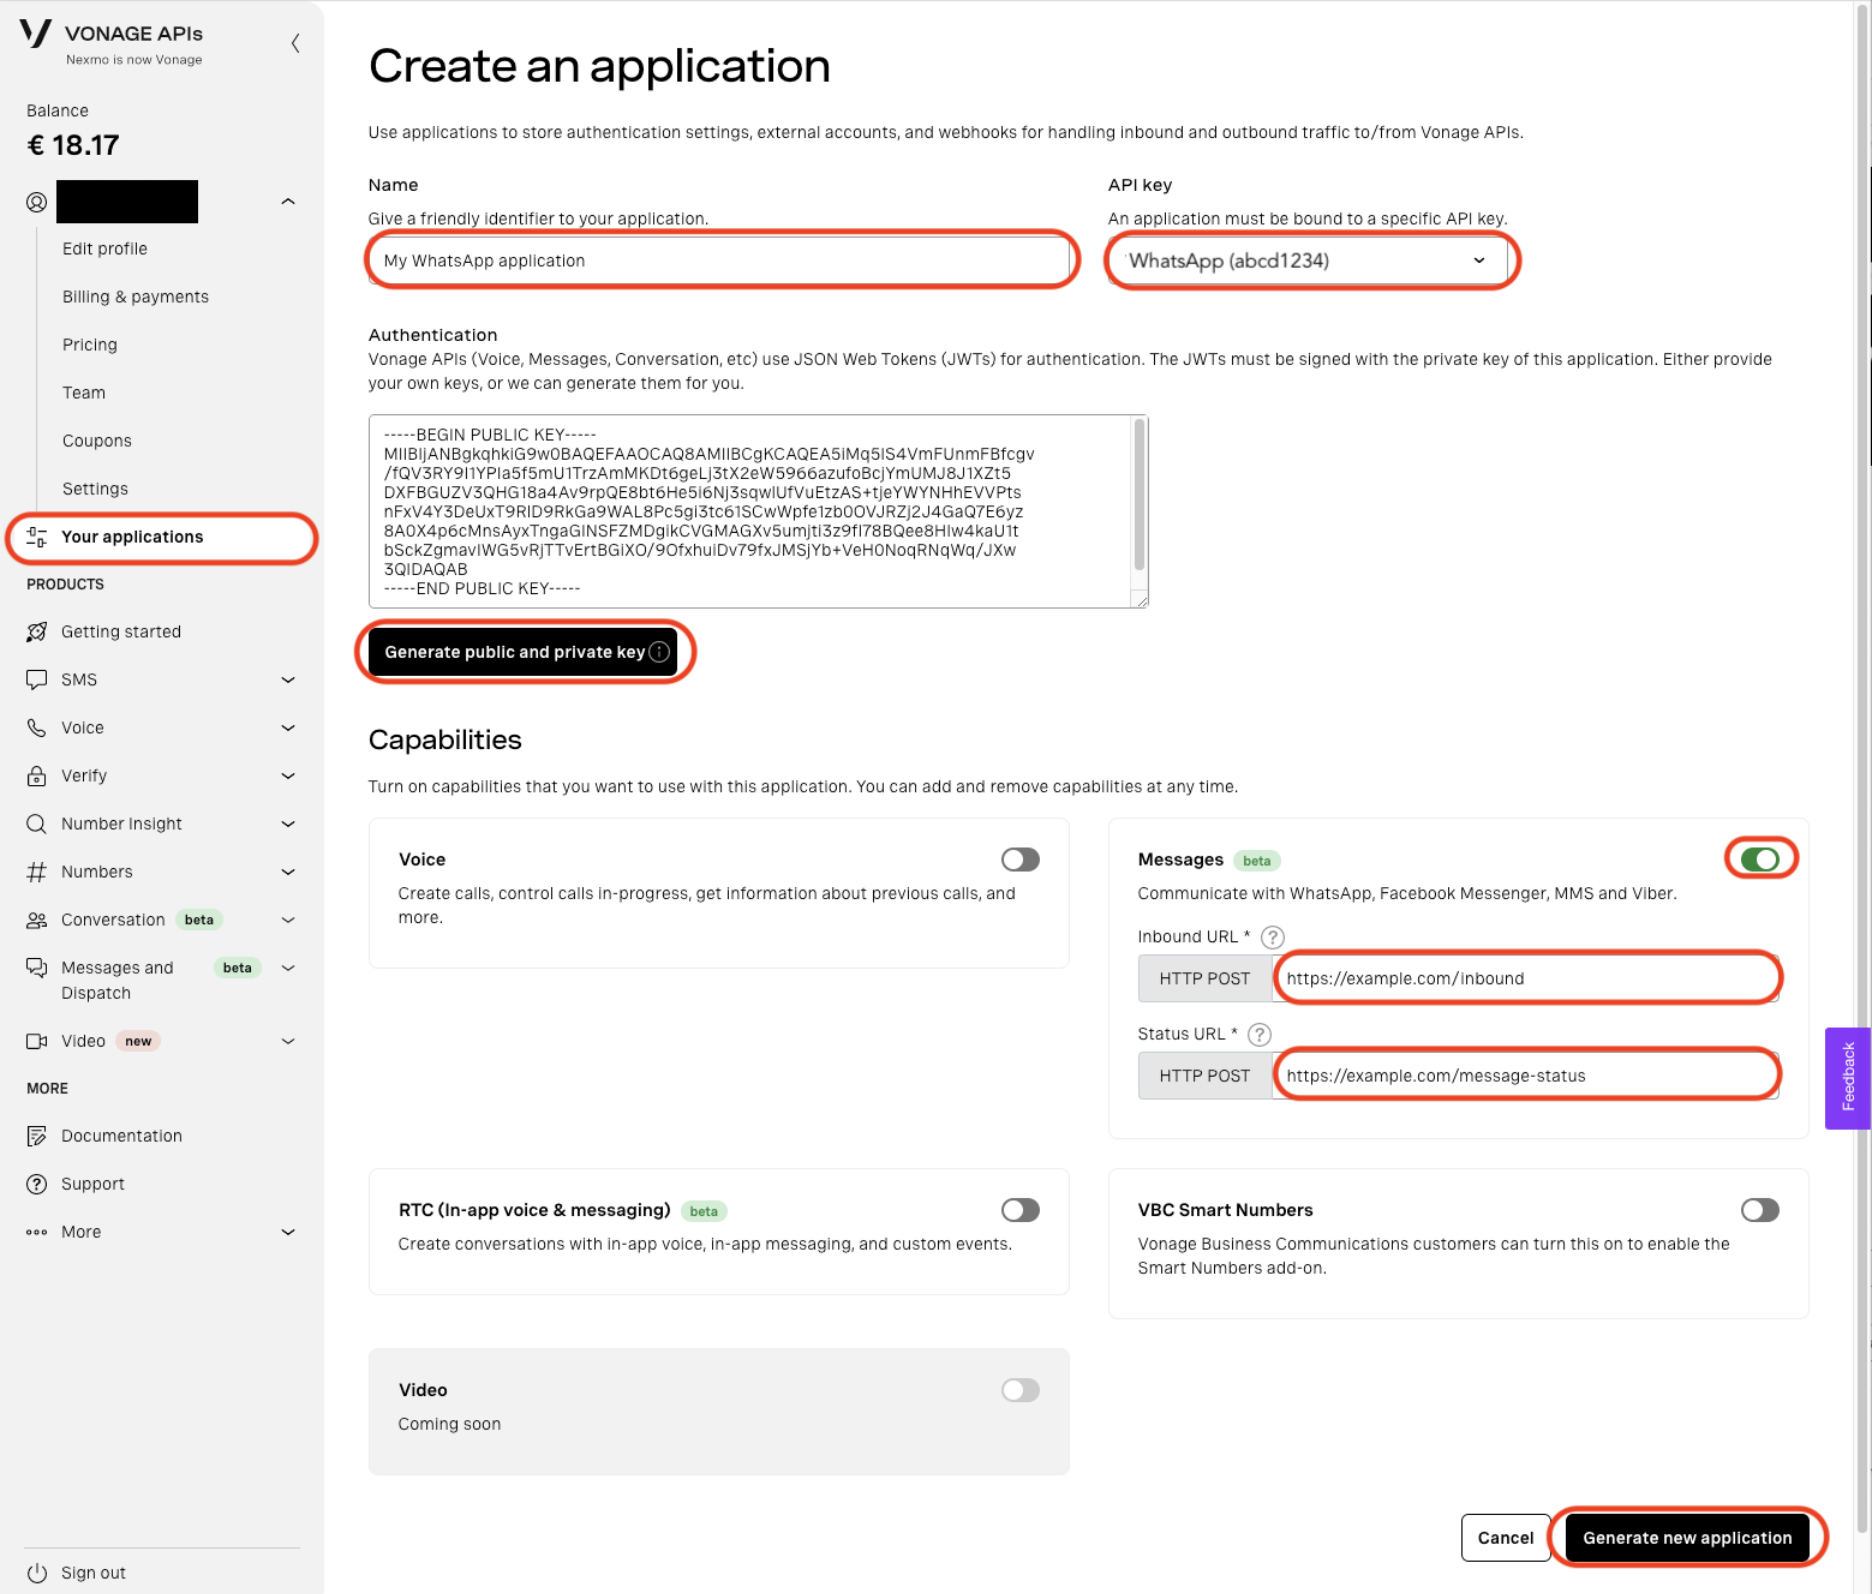
Task: Click the user account avatar icon
Action: pyautogui.click(x=36, y=202)
